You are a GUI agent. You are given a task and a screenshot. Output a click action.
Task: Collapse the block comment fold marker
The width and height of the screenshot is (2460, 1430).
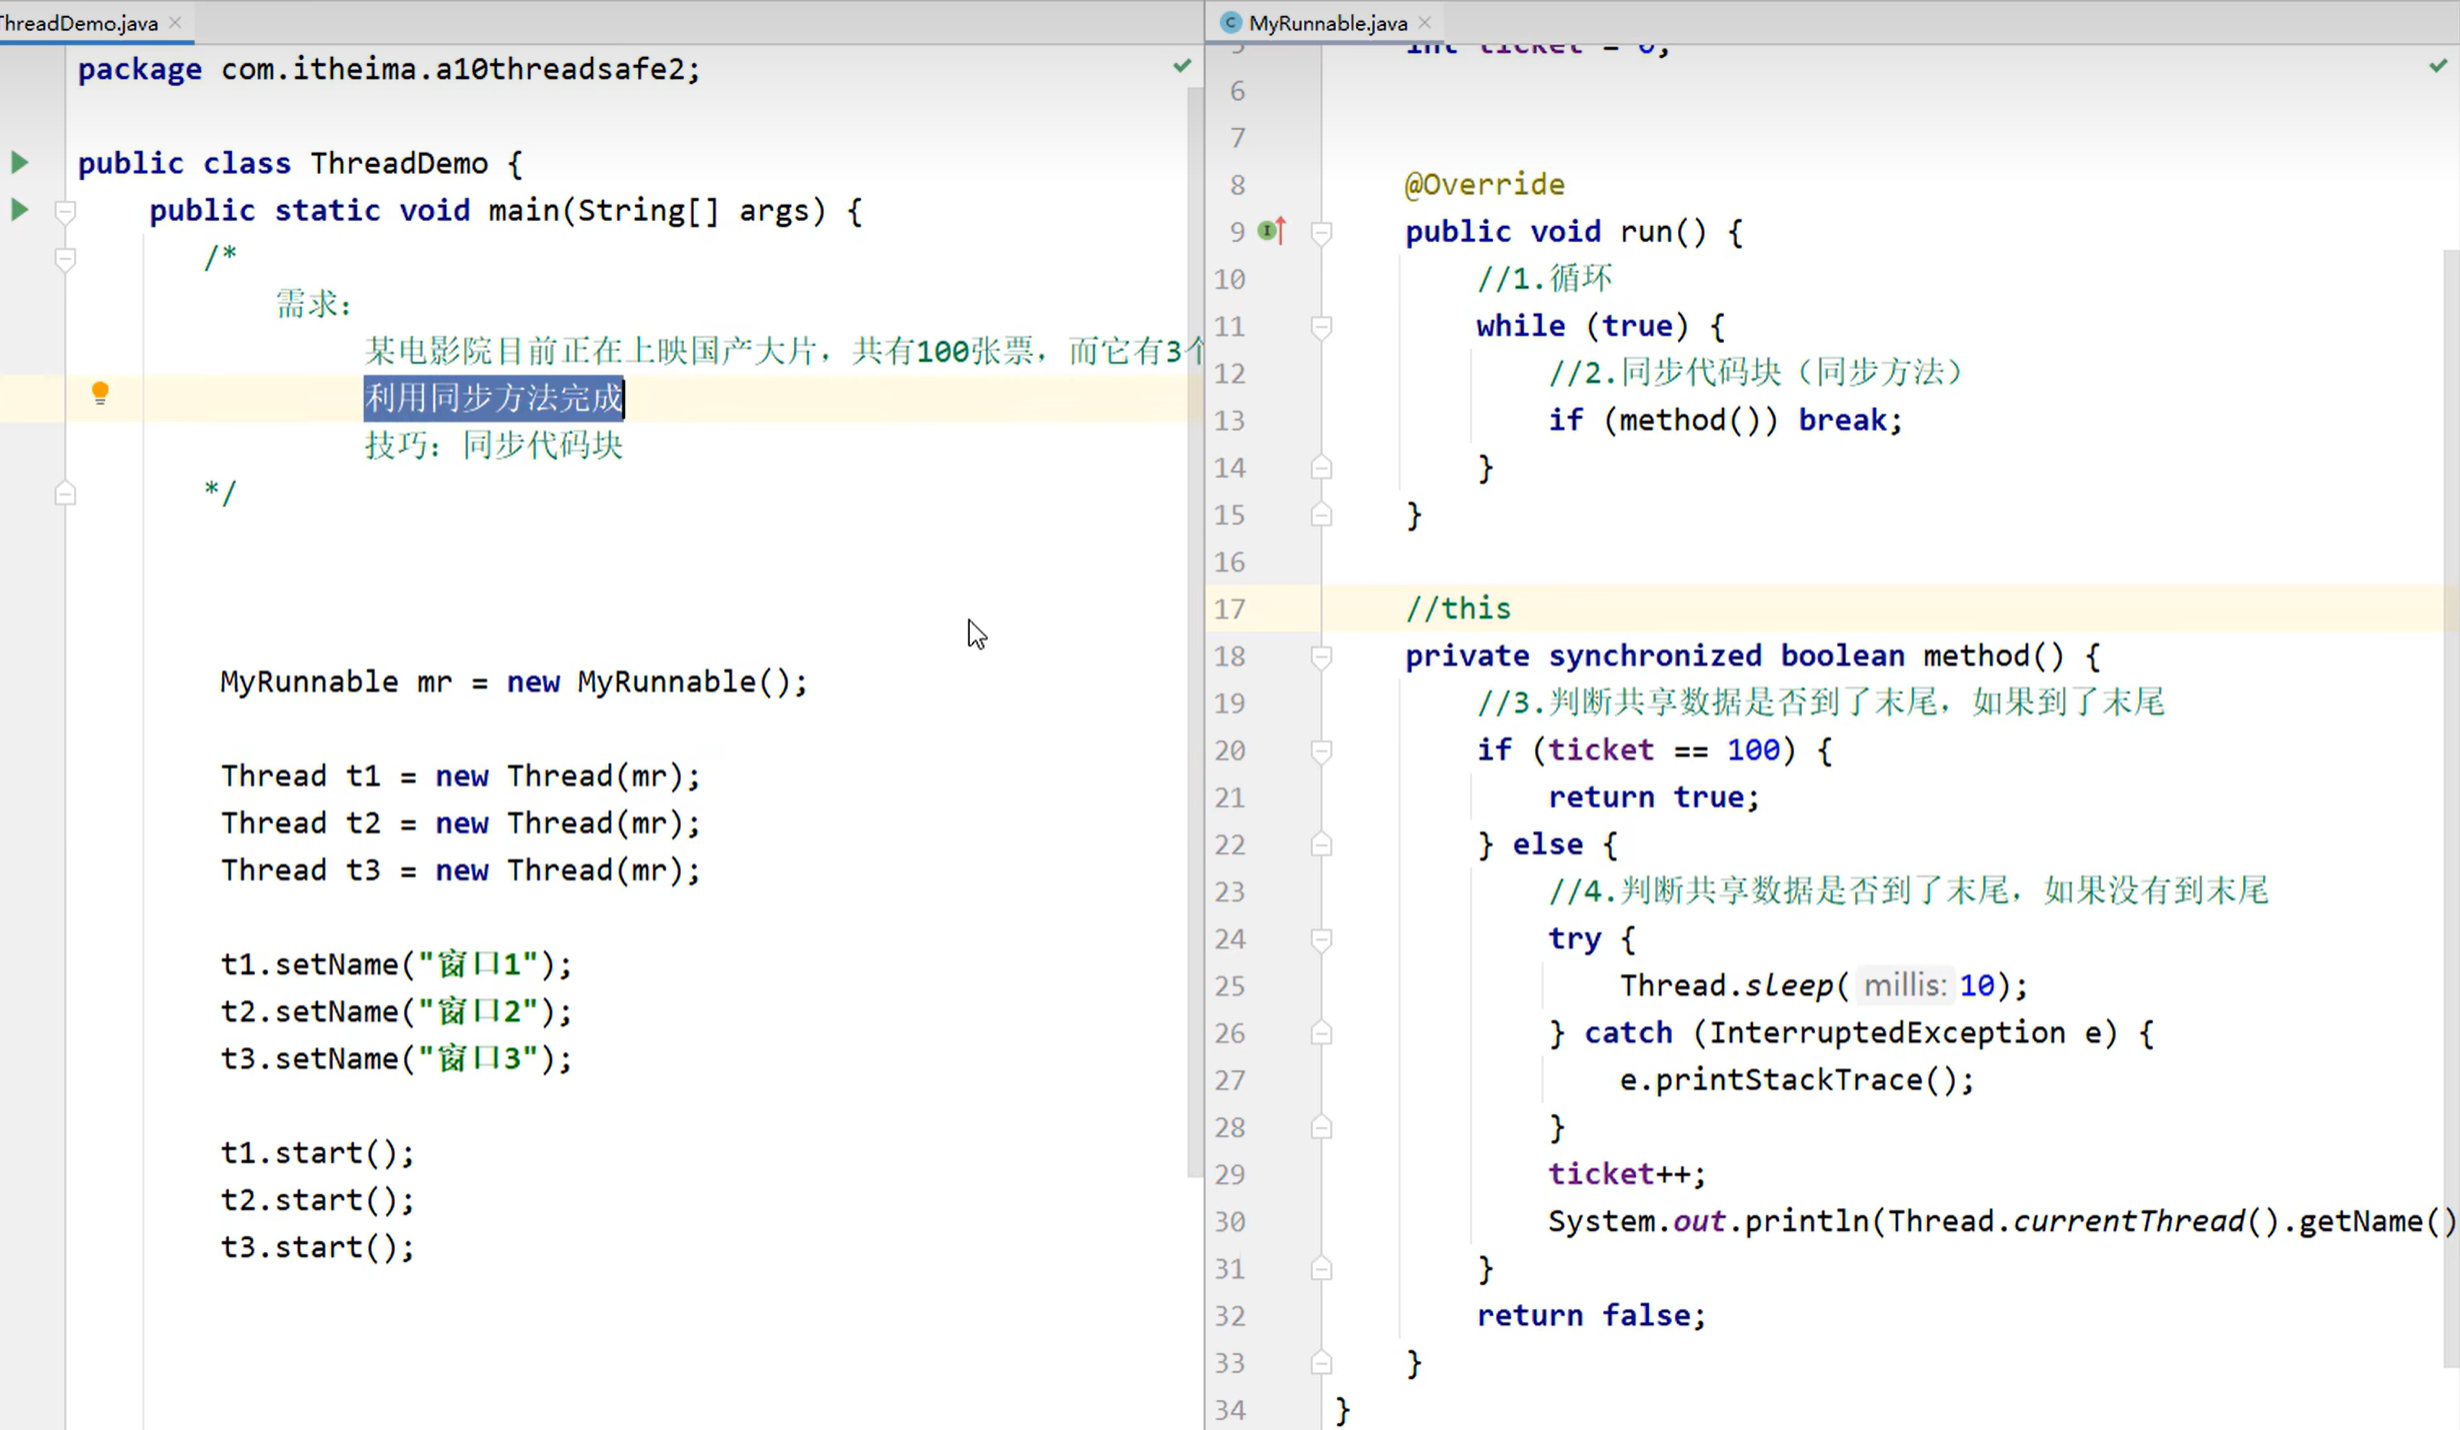(65, 259)
